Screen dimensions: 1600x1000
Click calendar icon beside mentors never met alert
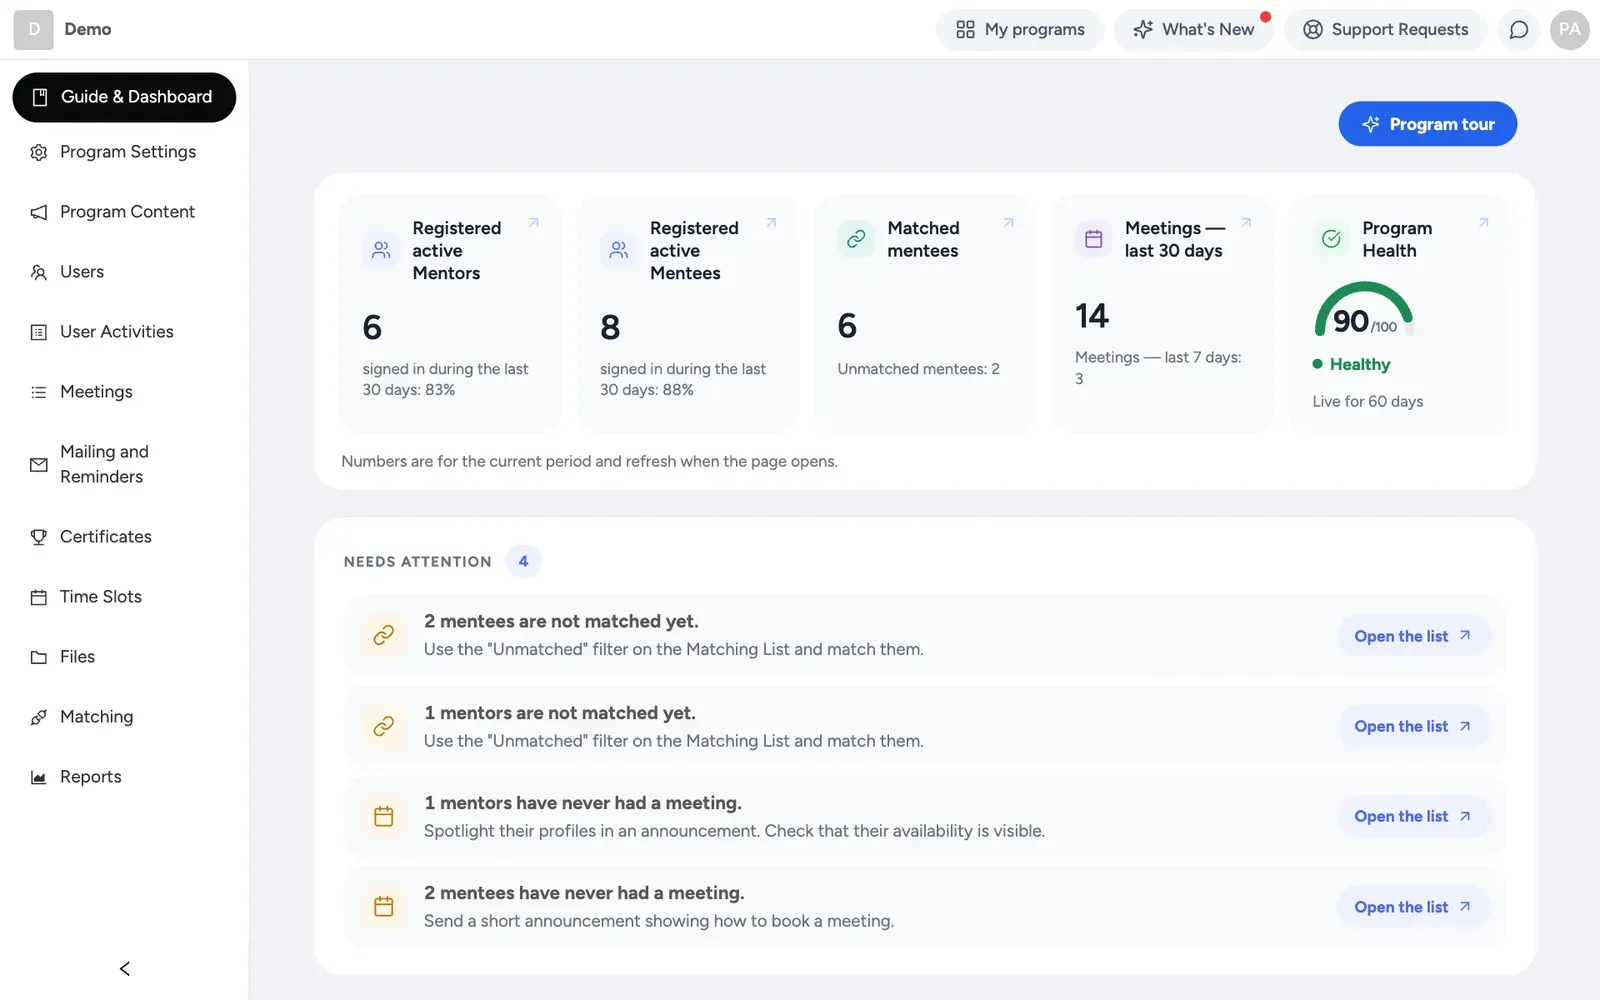pos(383,816)
